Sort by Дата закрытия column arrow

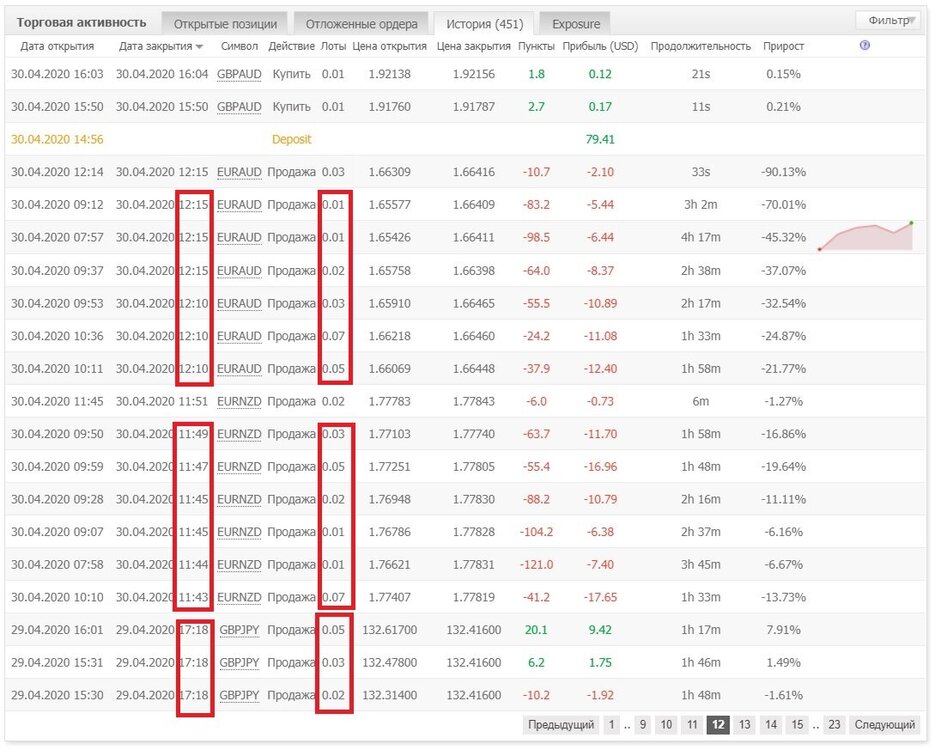tap(199, 47)
